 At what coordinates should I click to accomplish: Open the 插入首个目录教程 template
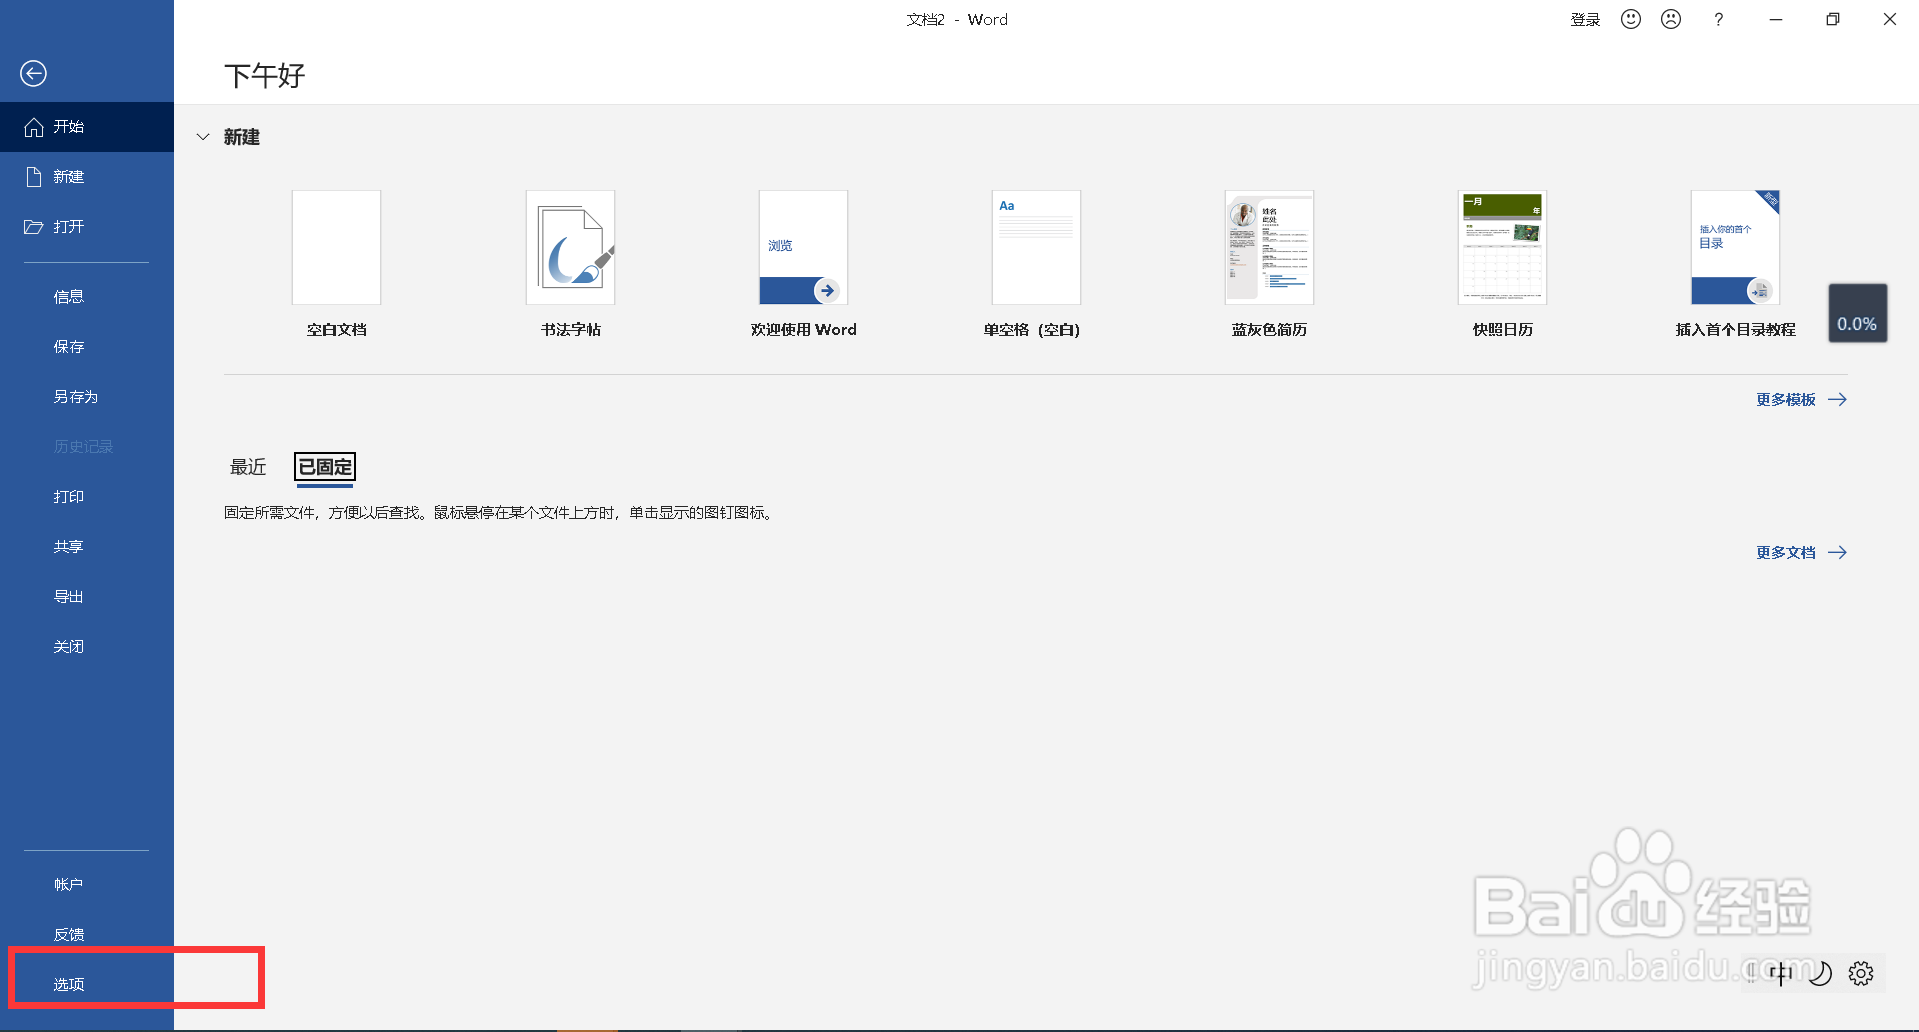tap(1735, 247)
